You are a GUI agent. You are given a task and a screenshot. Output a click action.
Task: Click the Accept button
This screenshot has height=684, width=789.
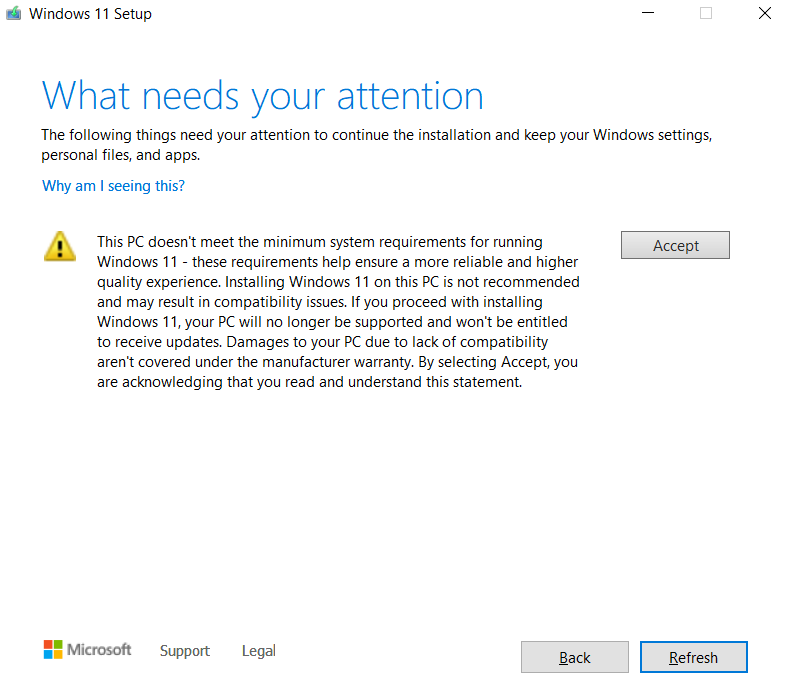tap(675, 245)
